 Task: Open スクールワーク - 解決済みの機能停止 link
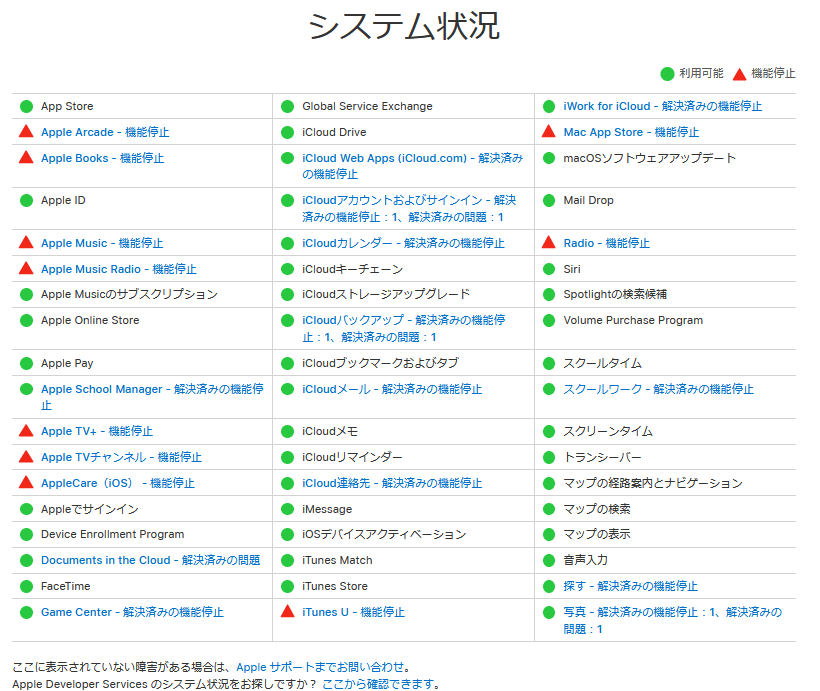[x=658, y=389]
